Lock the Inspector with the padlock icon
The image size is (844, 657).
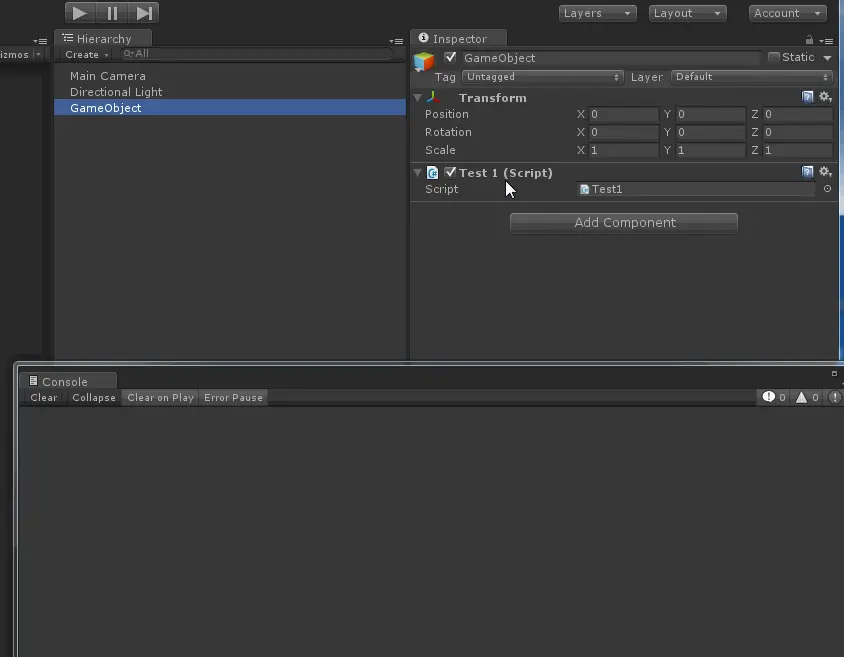pyautogui.click(x=809, y=40)
